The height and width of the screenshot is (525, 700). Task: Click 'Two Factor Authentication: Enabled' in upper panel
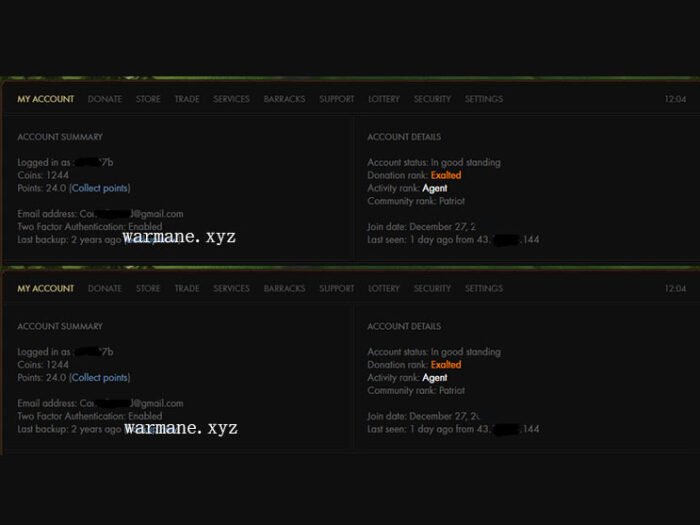click(x=90, y=226)
